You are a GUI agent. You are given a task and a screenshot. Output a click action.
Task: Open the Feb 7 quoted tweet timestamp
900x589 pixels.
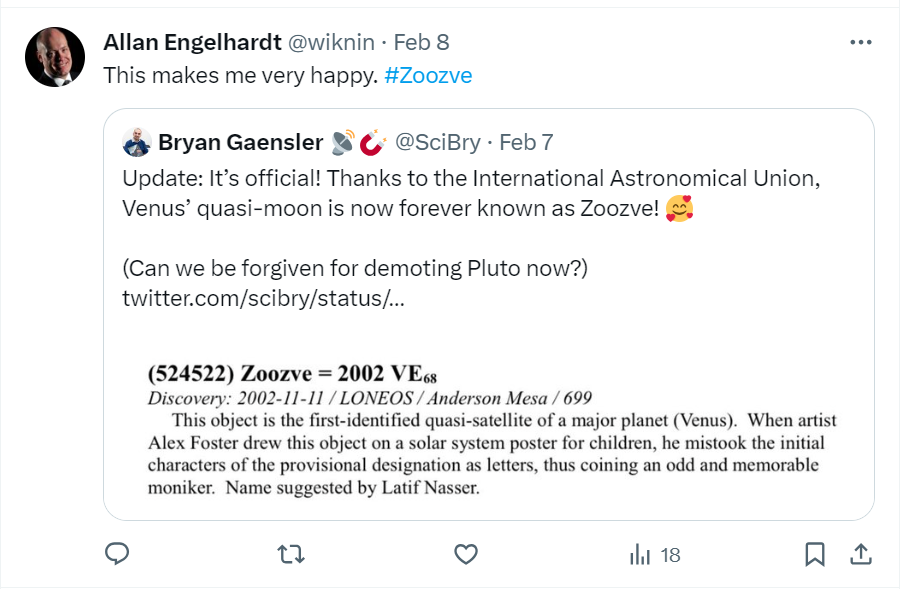tap(526, 142)
